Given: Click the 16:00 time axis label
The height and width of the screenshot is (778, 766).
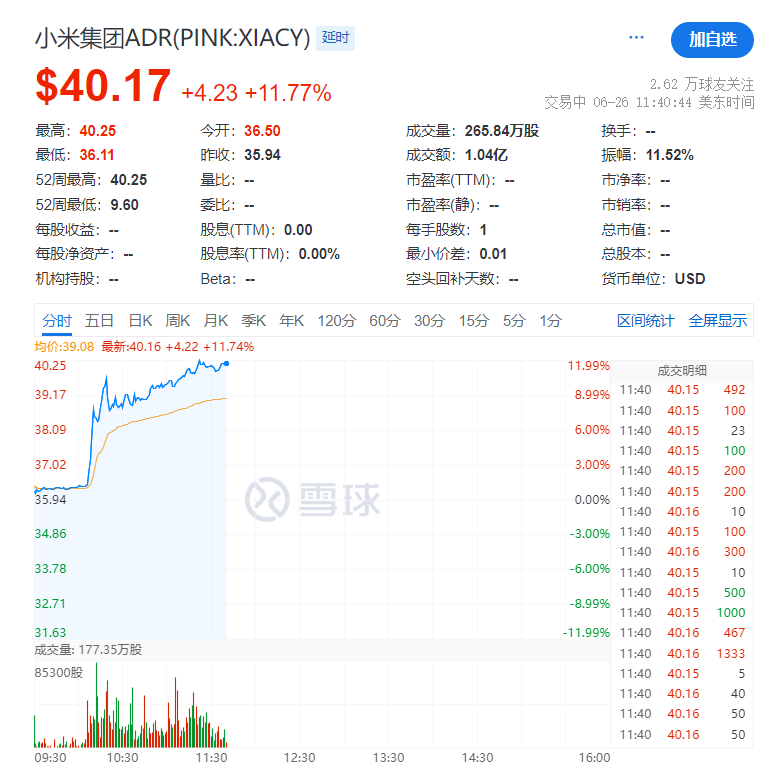Looking at the screenshot, I should (x=594, y=758).
